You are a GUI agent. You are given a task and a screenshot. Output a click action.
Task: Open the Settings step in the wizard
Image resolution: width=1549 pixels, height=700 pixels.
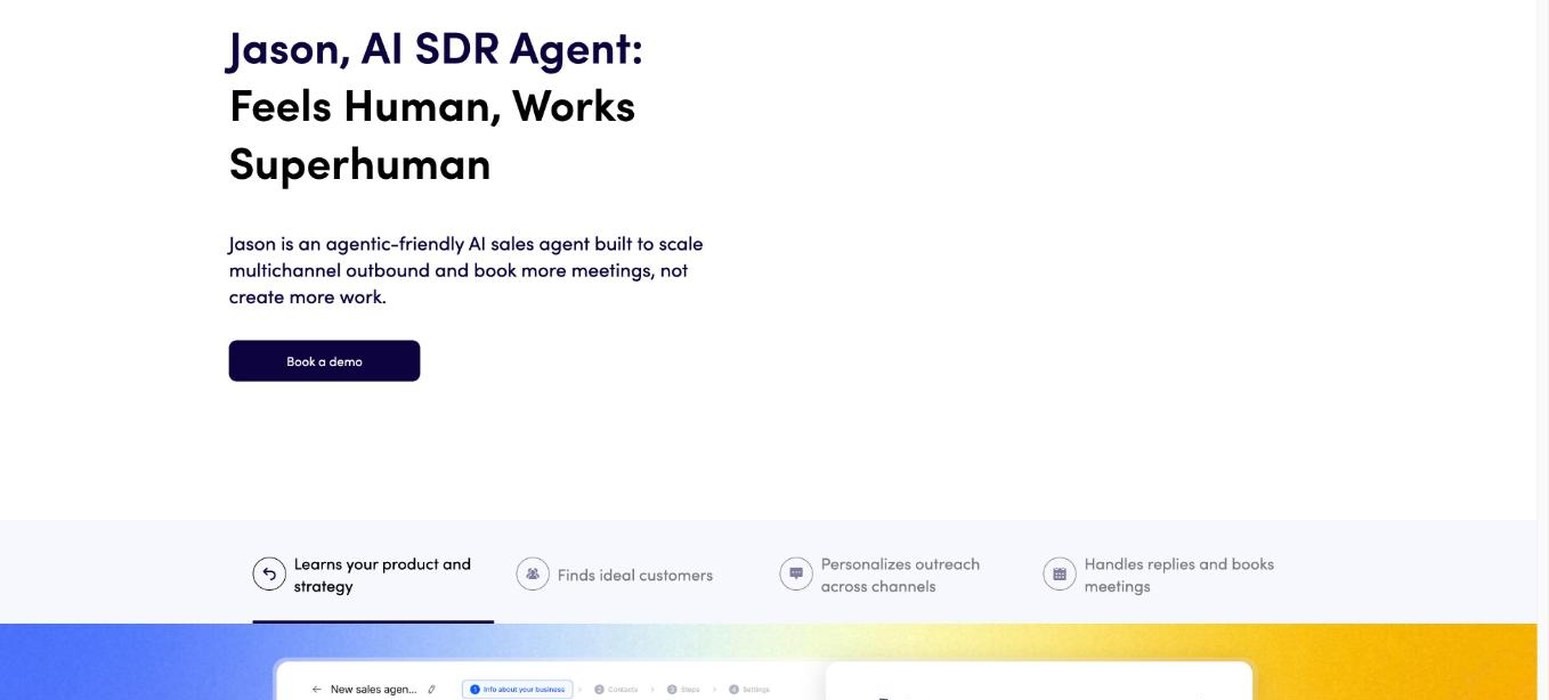(749, 689)
